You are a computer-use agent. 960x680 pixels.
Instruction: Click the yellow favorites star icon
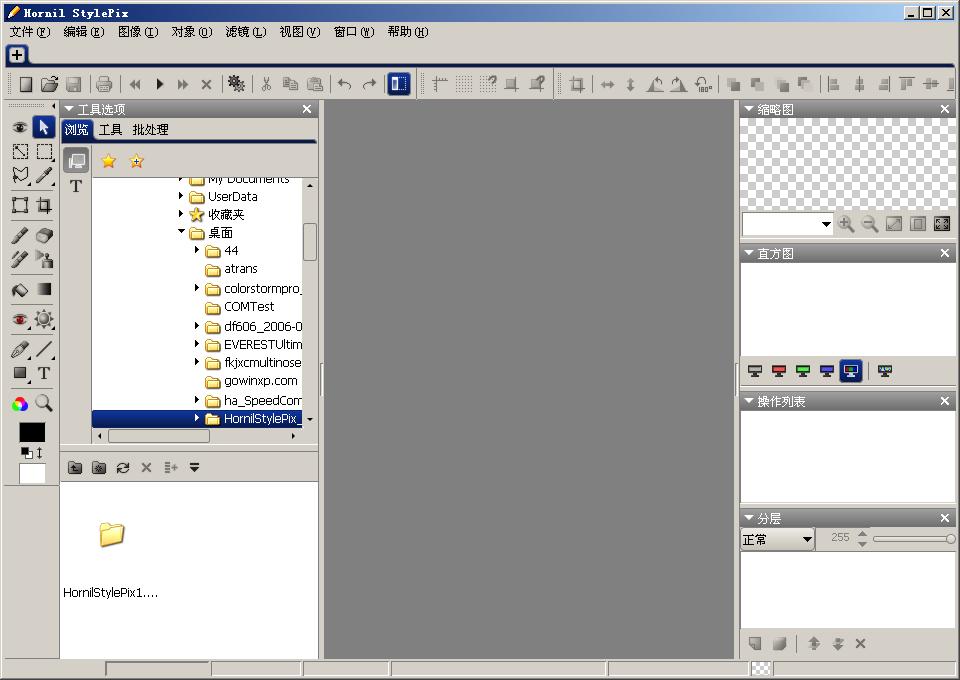[109, 161]
